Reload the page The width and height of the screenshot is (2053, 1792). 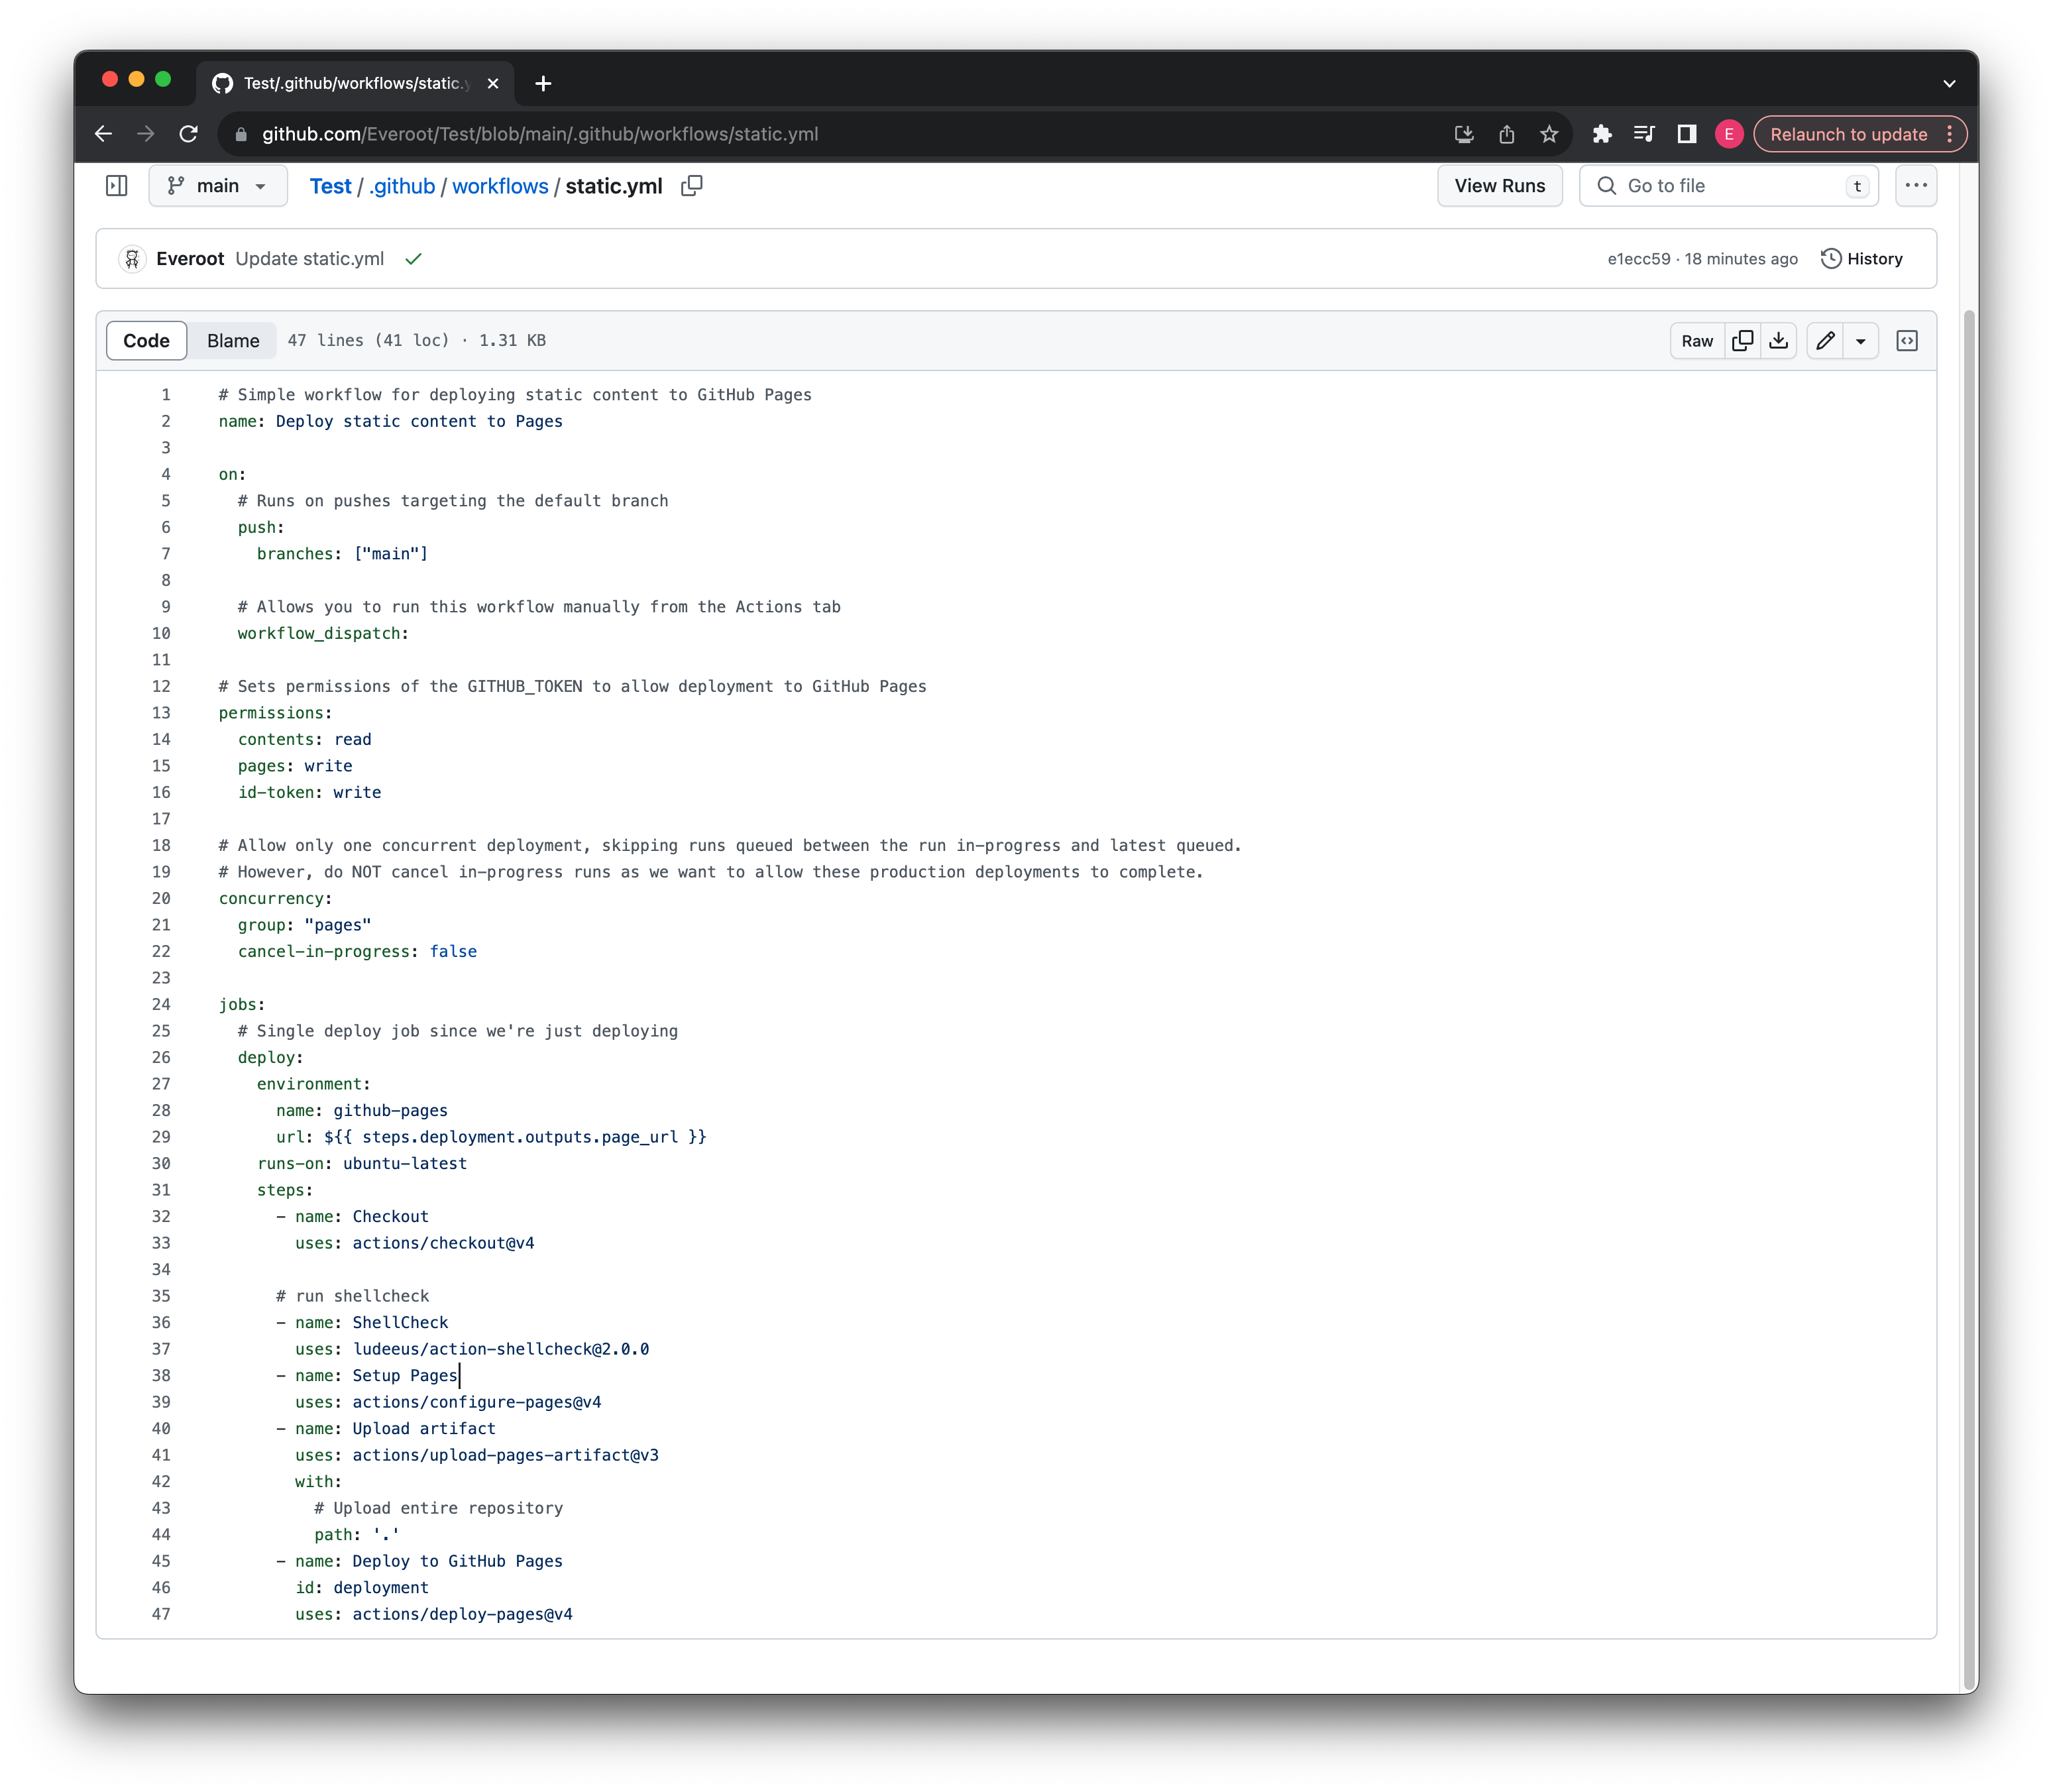(188, 134)
